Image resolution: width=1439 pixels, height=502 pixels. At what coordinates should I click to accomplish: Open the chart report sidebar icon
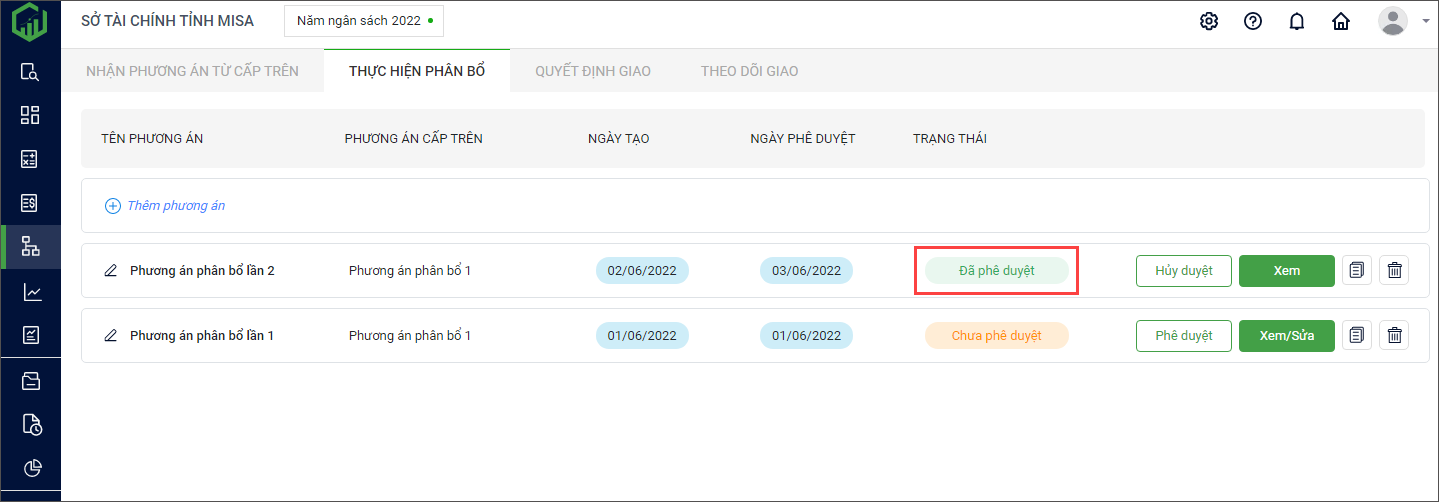[31, 292]
